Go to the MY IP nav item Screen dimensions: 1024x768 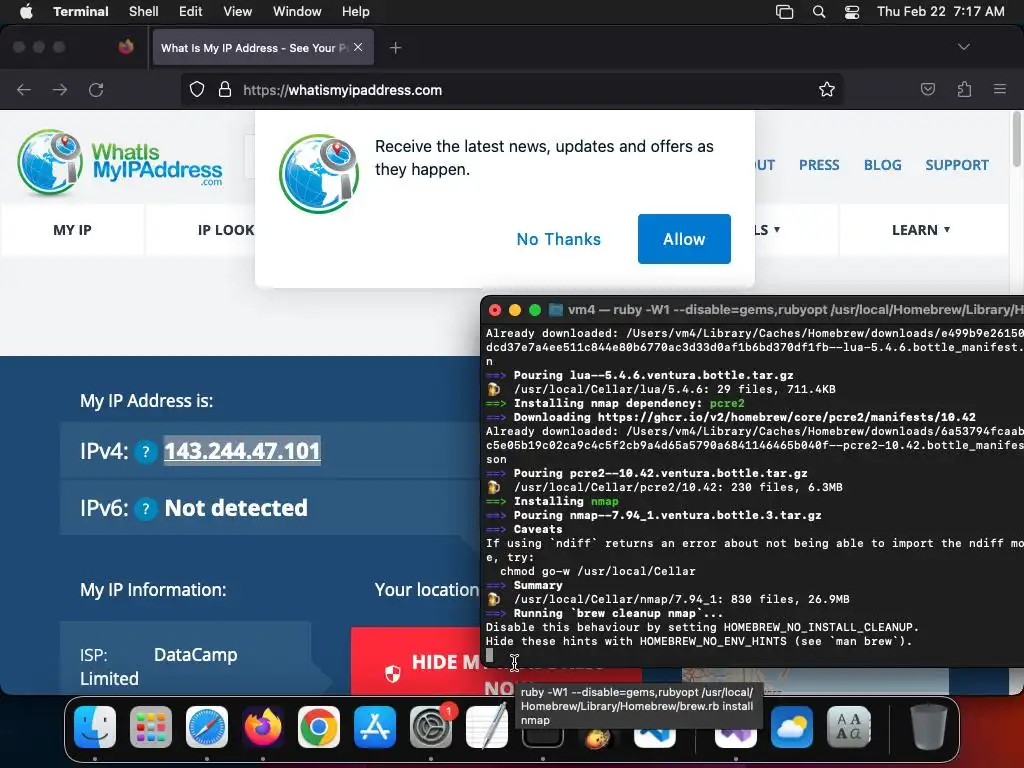(x=72, y=230)
